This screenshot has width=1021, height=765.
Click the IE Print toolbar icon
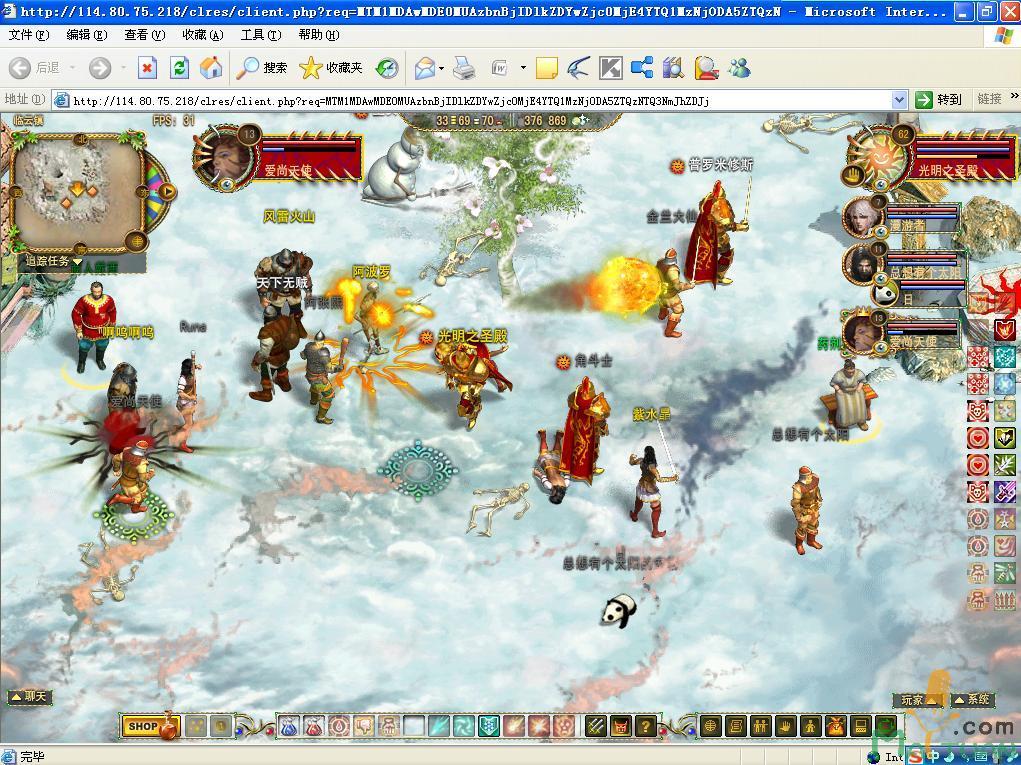coord(463,68)
